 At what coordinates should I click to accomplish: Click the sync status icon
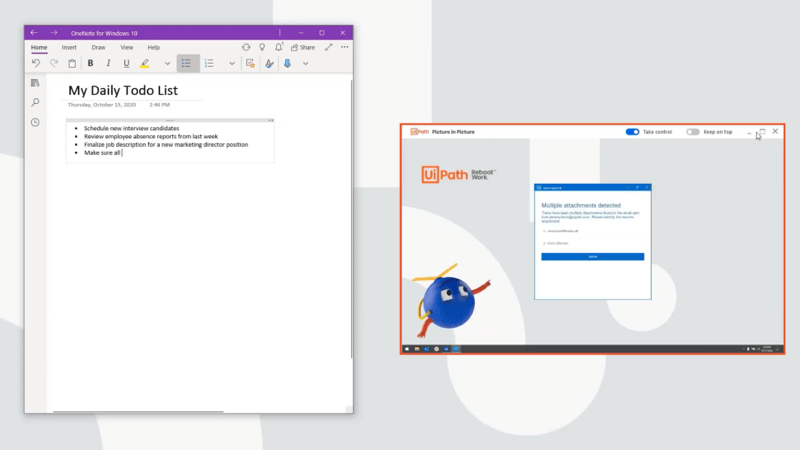[246, 47]
